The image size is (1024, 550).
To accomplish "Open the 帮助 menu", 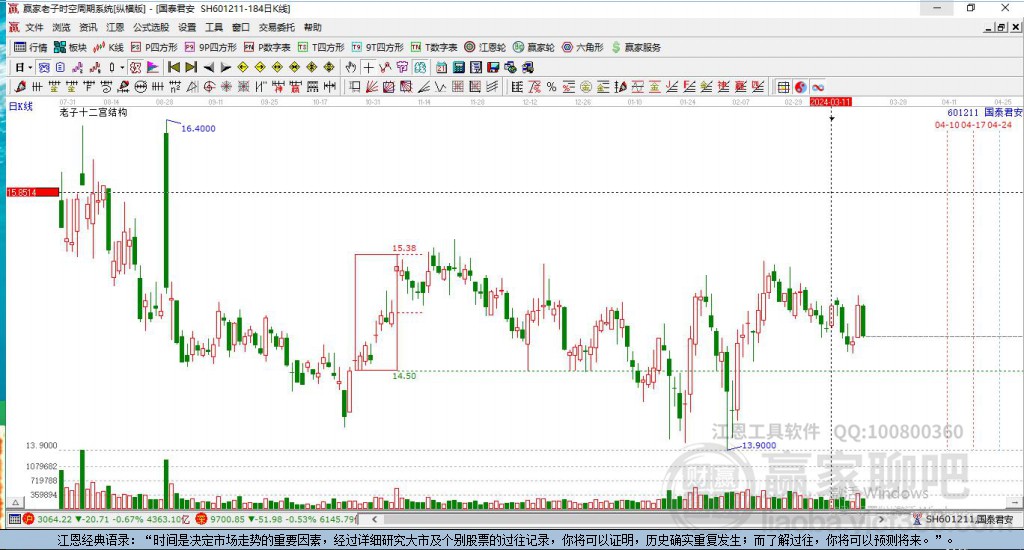I will [x=313, y=27].
